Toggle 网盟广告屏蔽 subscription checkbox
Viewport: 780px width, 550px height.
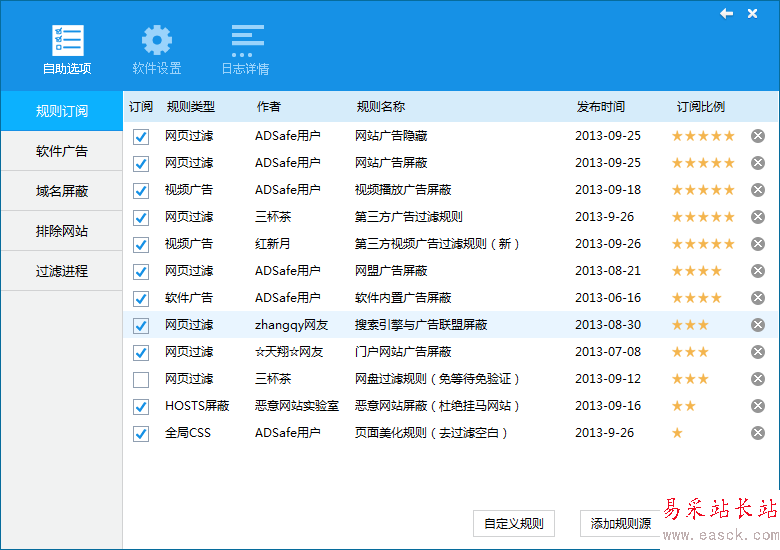(x=141, y=272)
